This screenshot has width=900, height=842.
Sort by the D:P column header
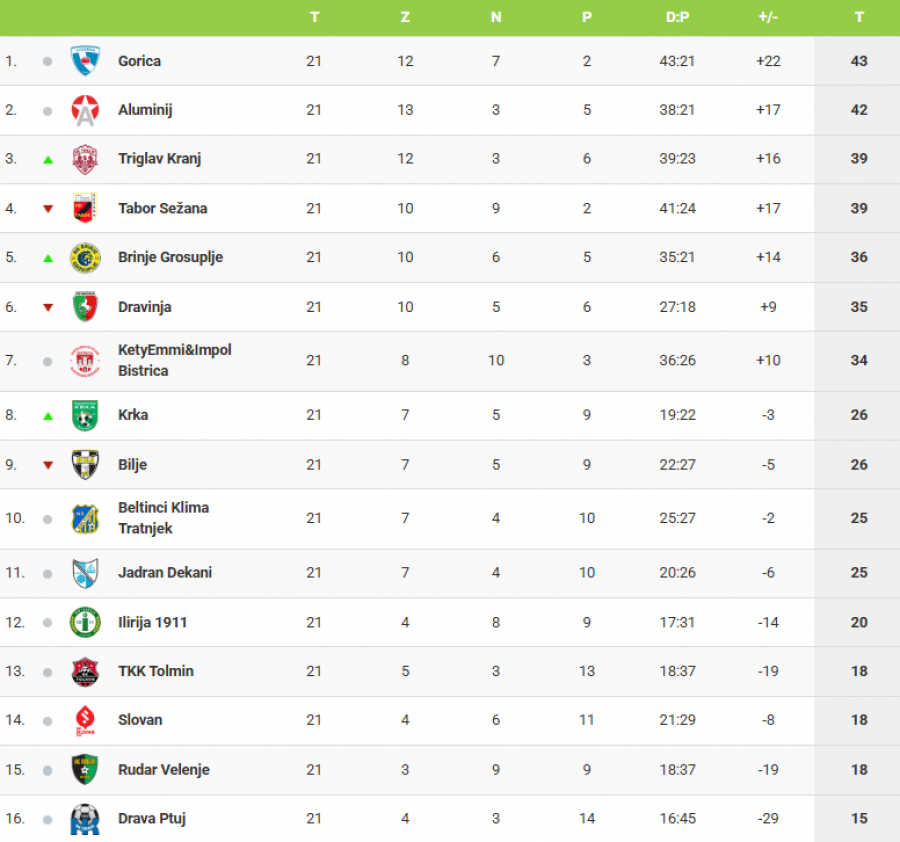click(677, 17)
